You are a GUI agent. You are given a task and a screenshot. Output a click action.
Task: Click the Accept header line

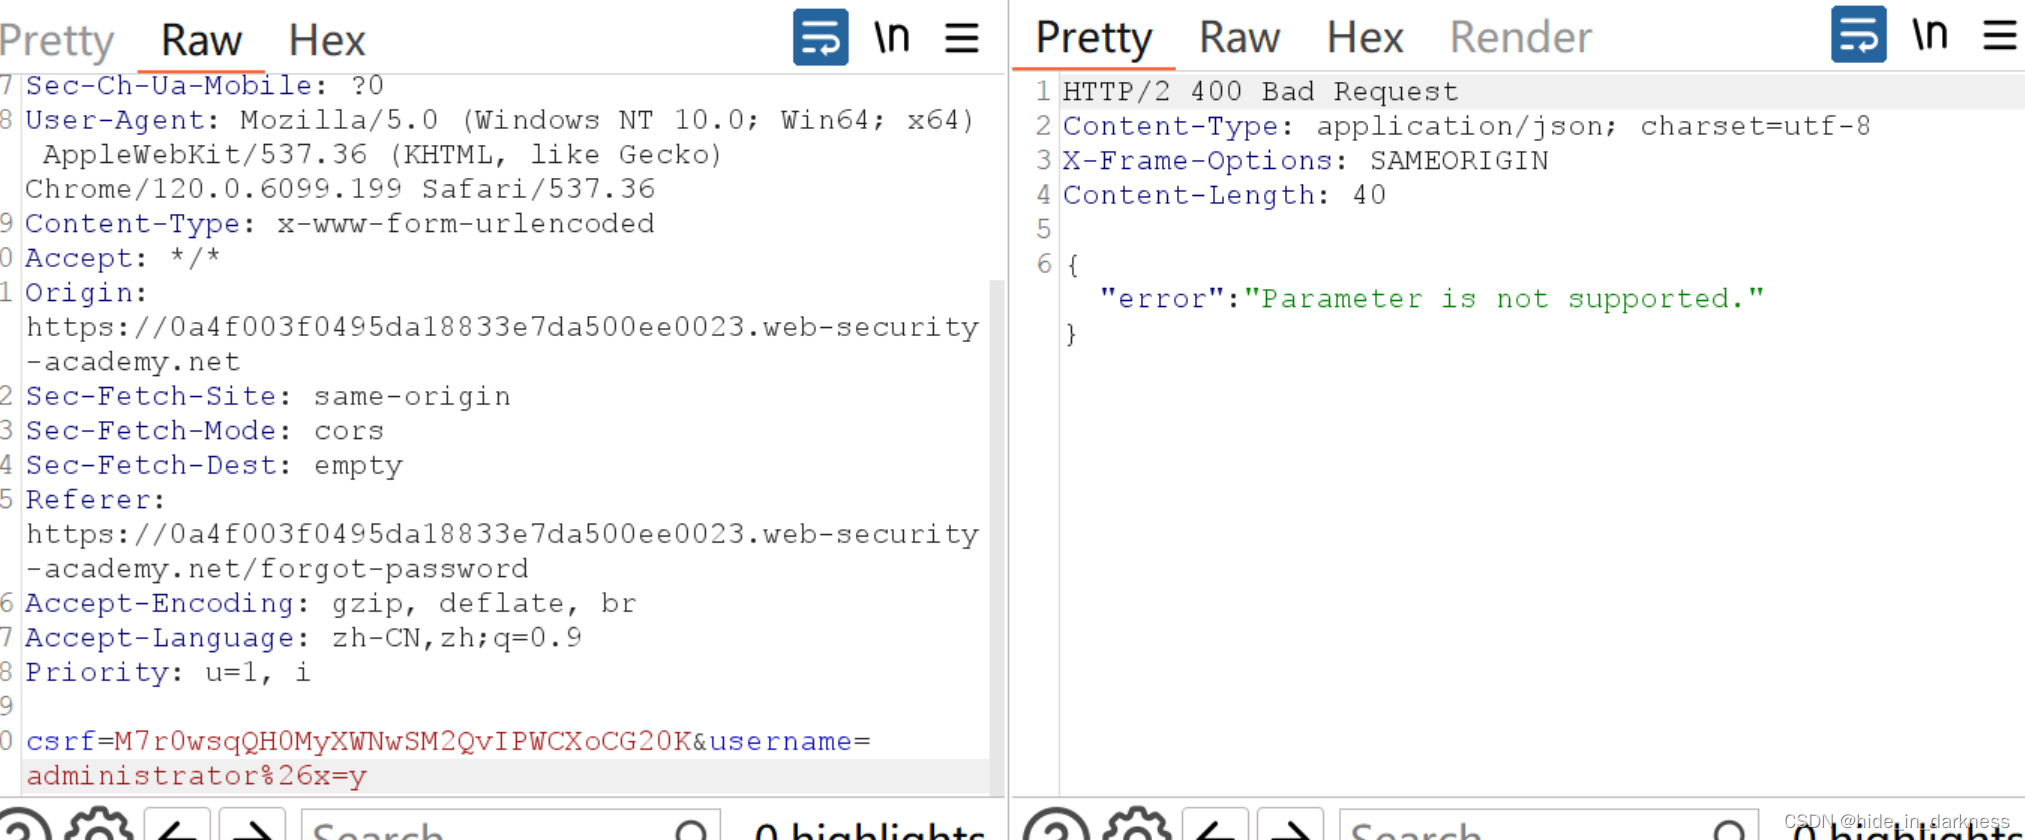tap(123, 259)
